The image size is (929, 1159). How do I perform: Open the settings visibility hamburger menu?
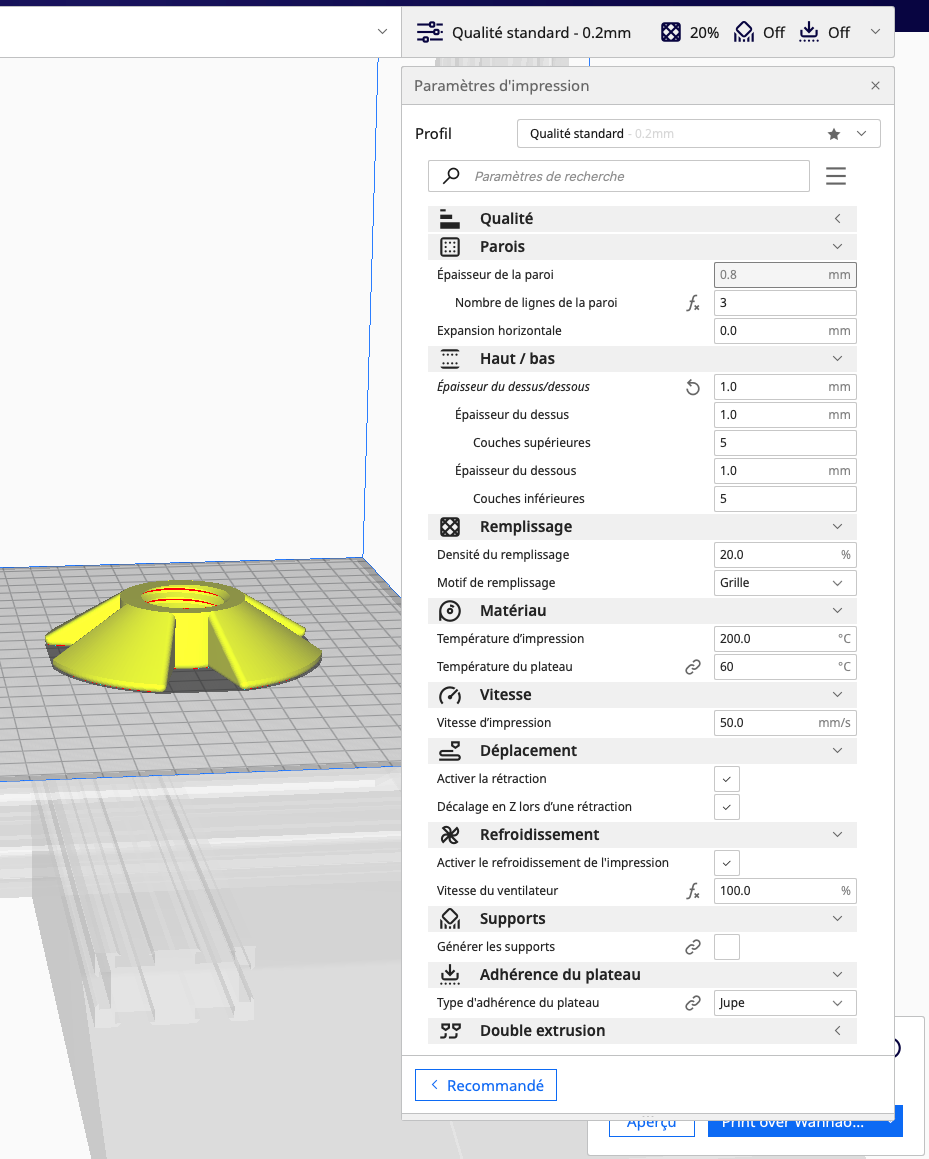(x=836, y=176)
